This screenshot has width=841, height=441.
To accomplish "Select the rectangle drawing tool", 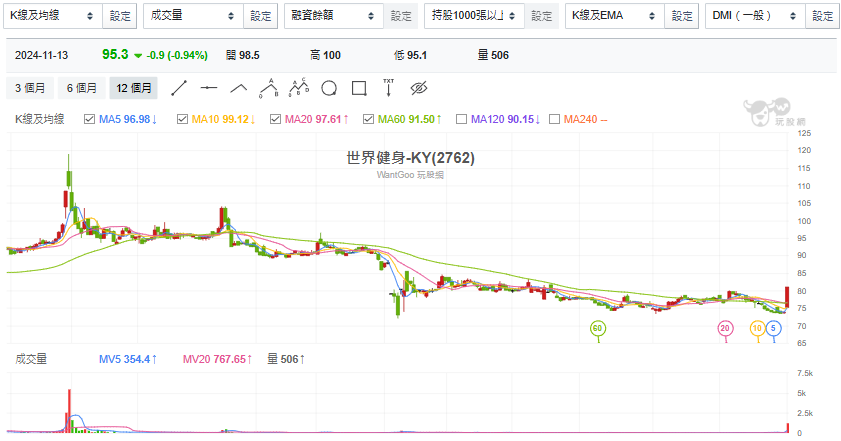I will (359, 88).
